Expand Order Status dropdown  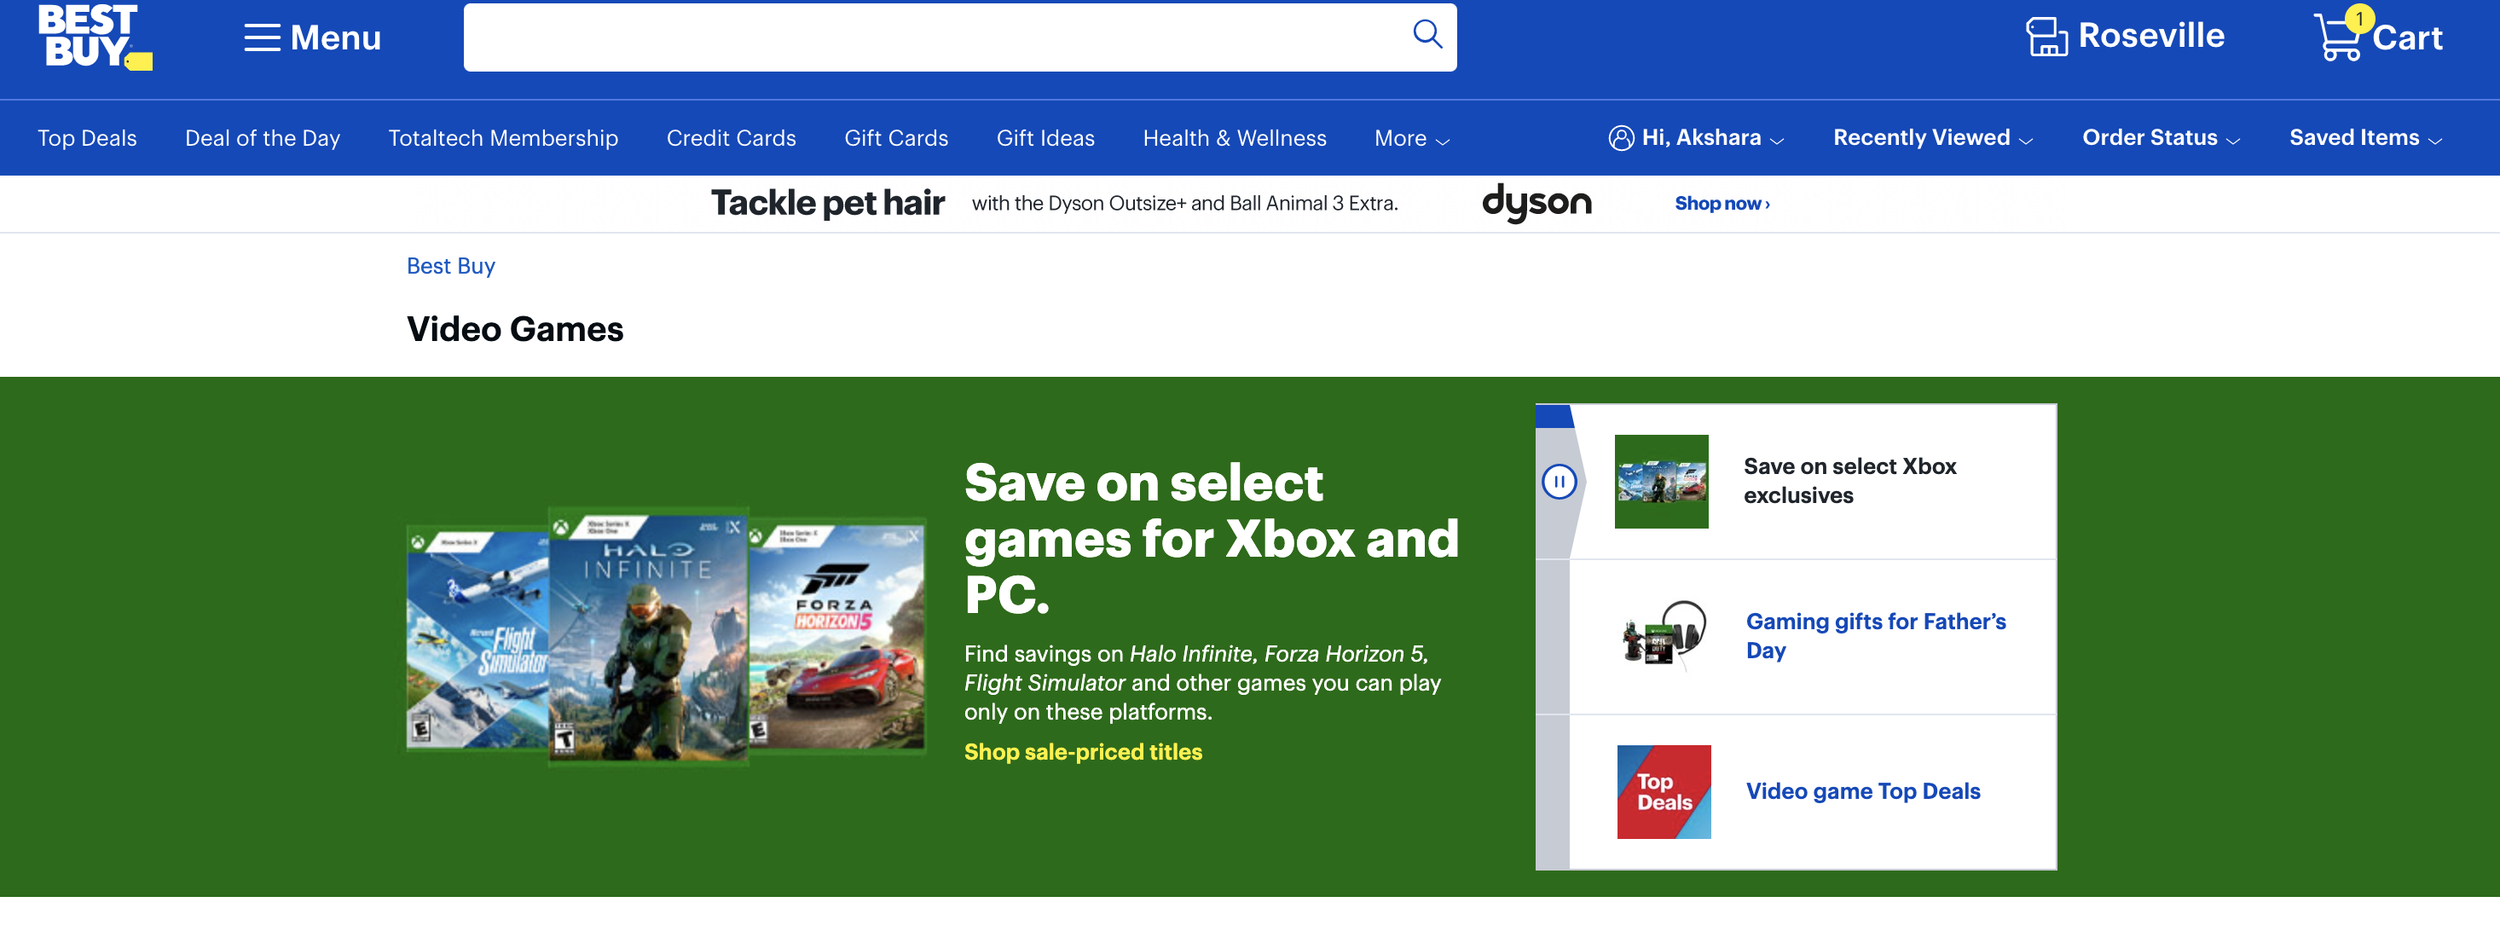(2160, 138)
